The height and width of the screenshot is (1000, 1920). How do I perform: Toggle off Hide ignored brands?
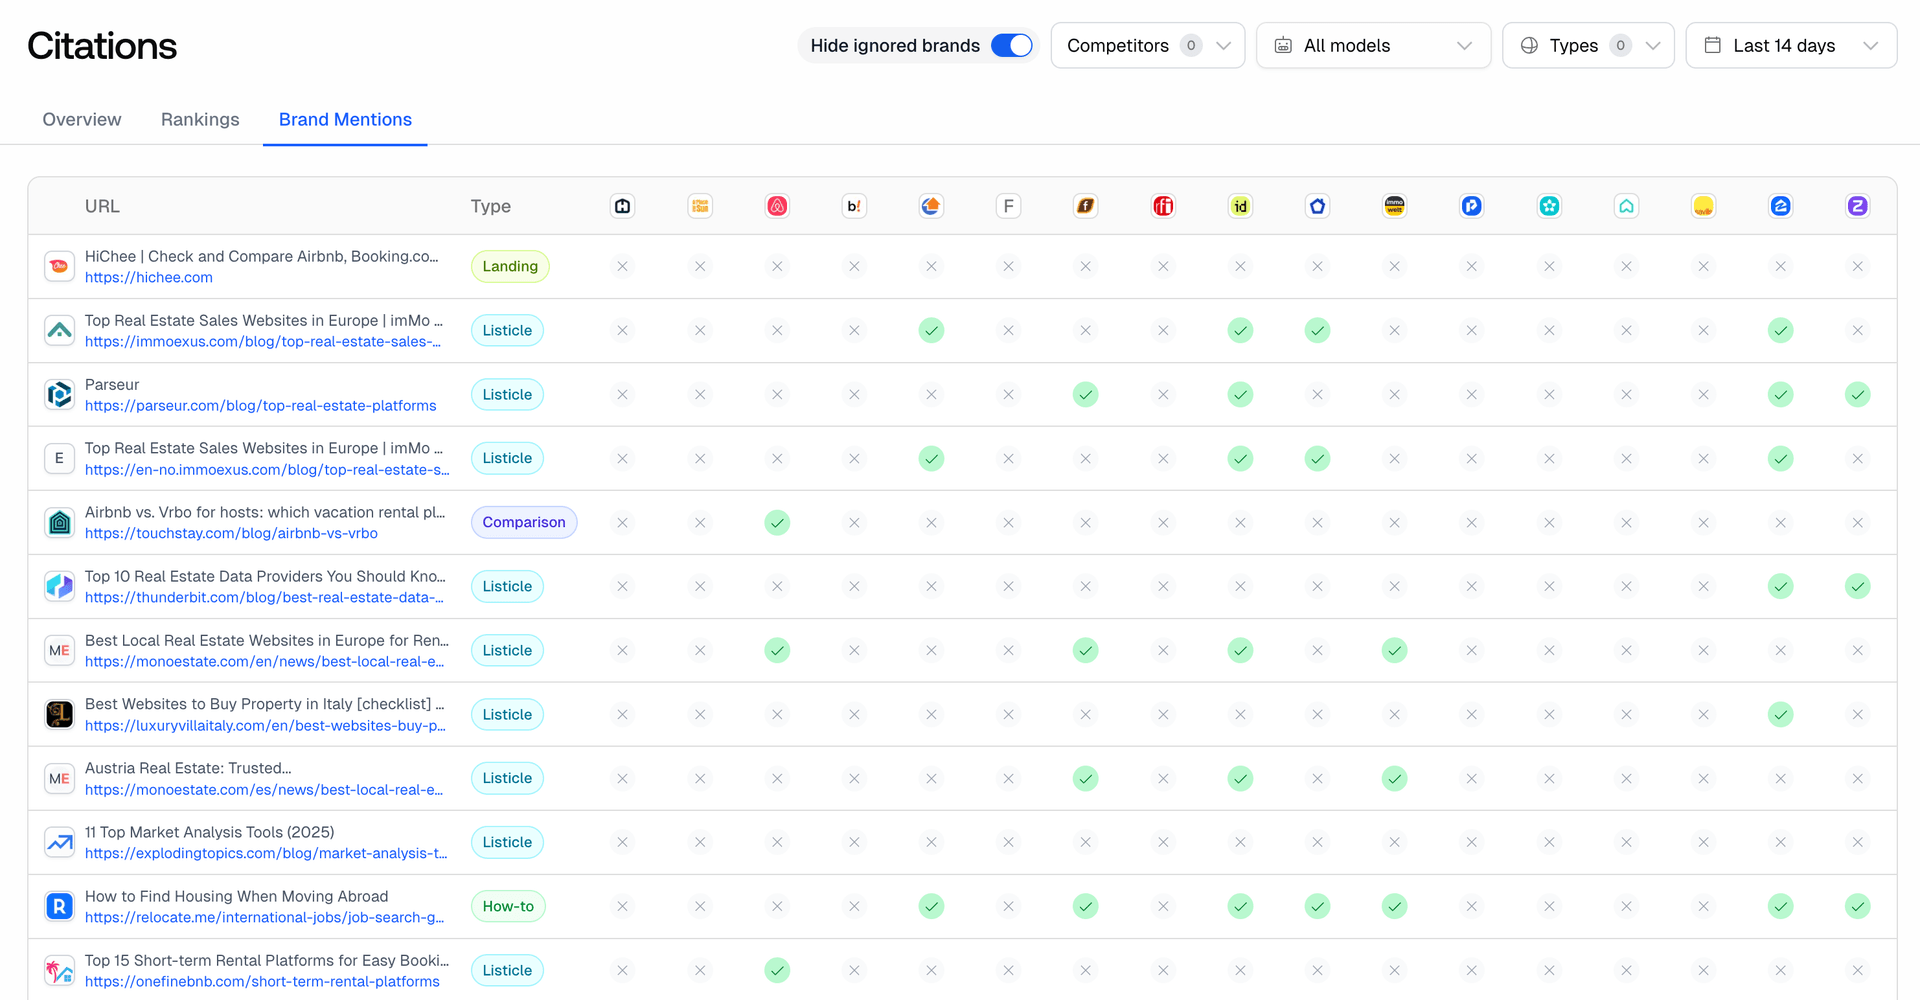[1011, 45]
